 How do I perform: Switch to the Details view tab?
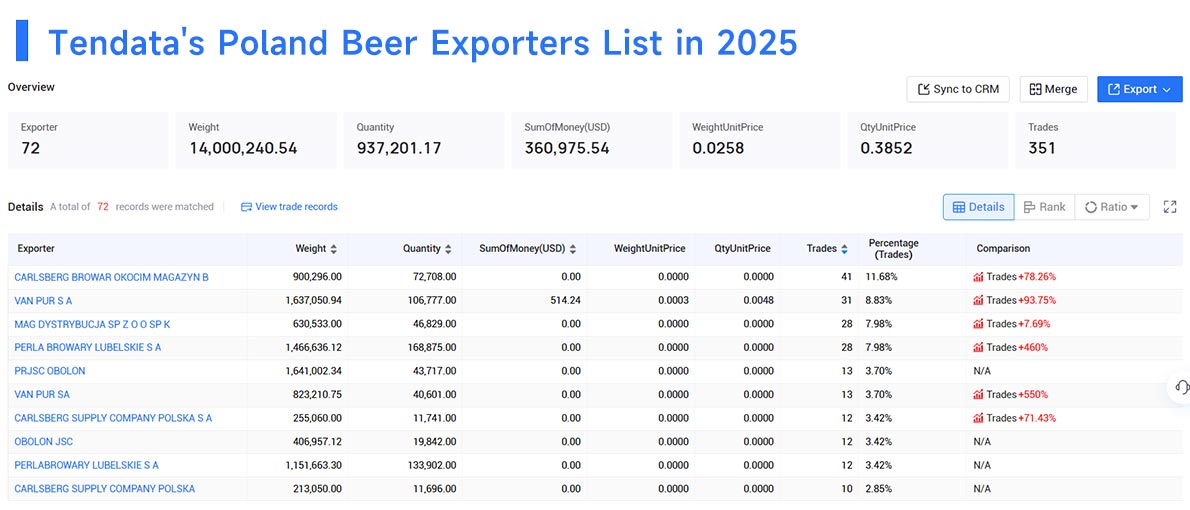pos(978,207)
